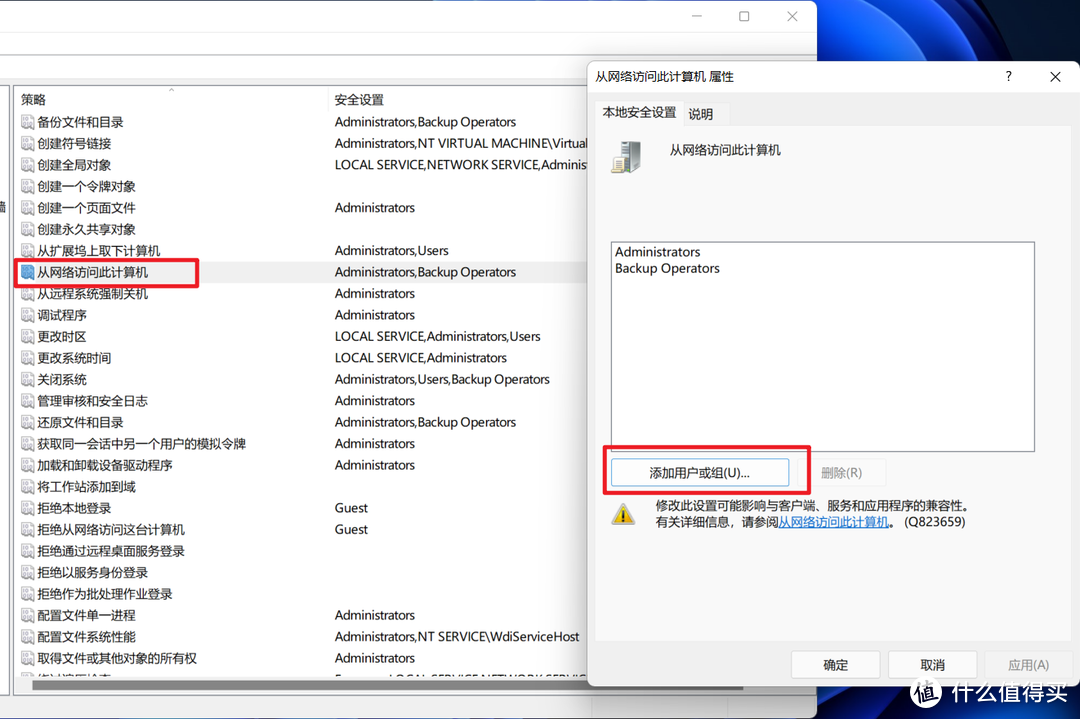Click the 添加用户或组 button

click(699, 472)
